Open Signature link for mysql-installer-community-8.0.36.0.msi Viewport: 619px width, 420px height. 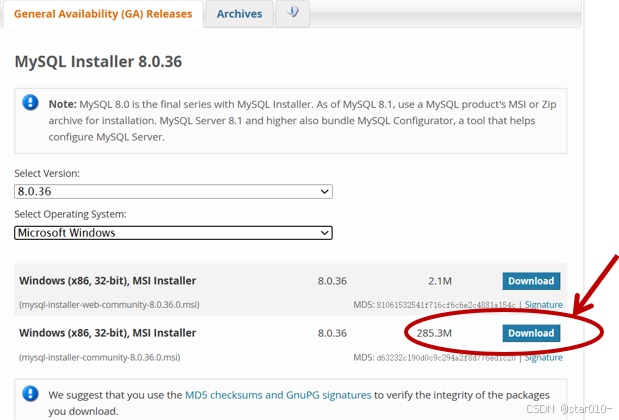(x=544, y=357)
